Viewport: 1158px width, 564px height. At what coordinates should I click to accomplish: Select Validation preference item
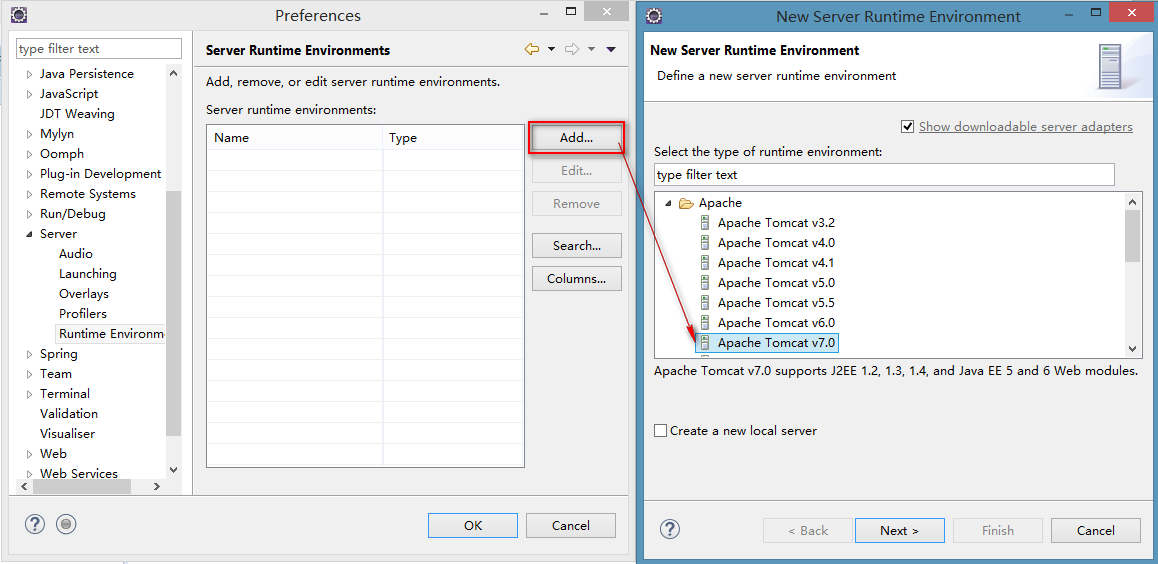coord(69,413)
